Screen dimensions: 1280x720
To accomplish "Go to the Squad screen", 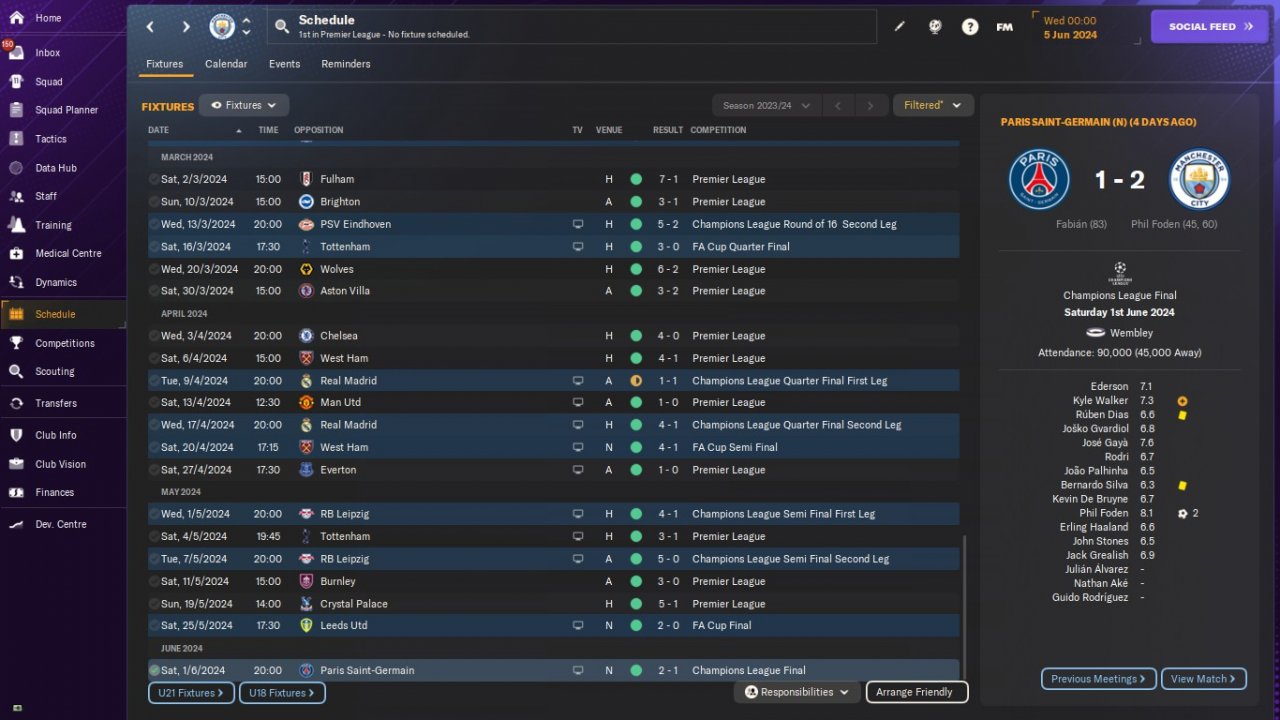I will pyautogui.click(x=48, y=82).
